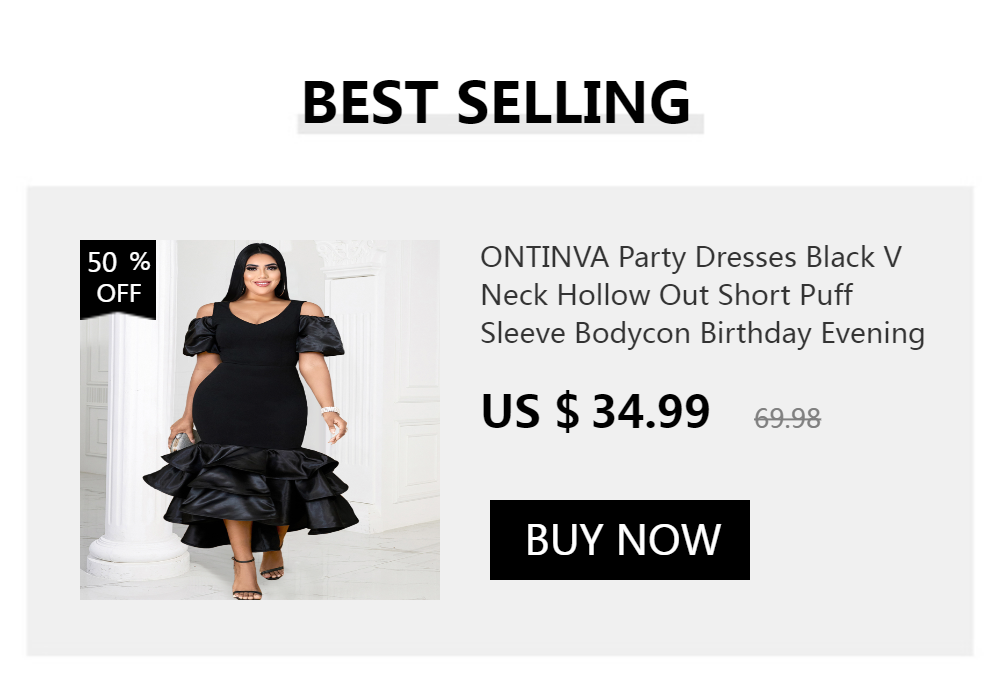The image size is (1000, 700).
Task: Click the OFF text on the black badge
Action: pyautogui.click(x=118, y=293)
